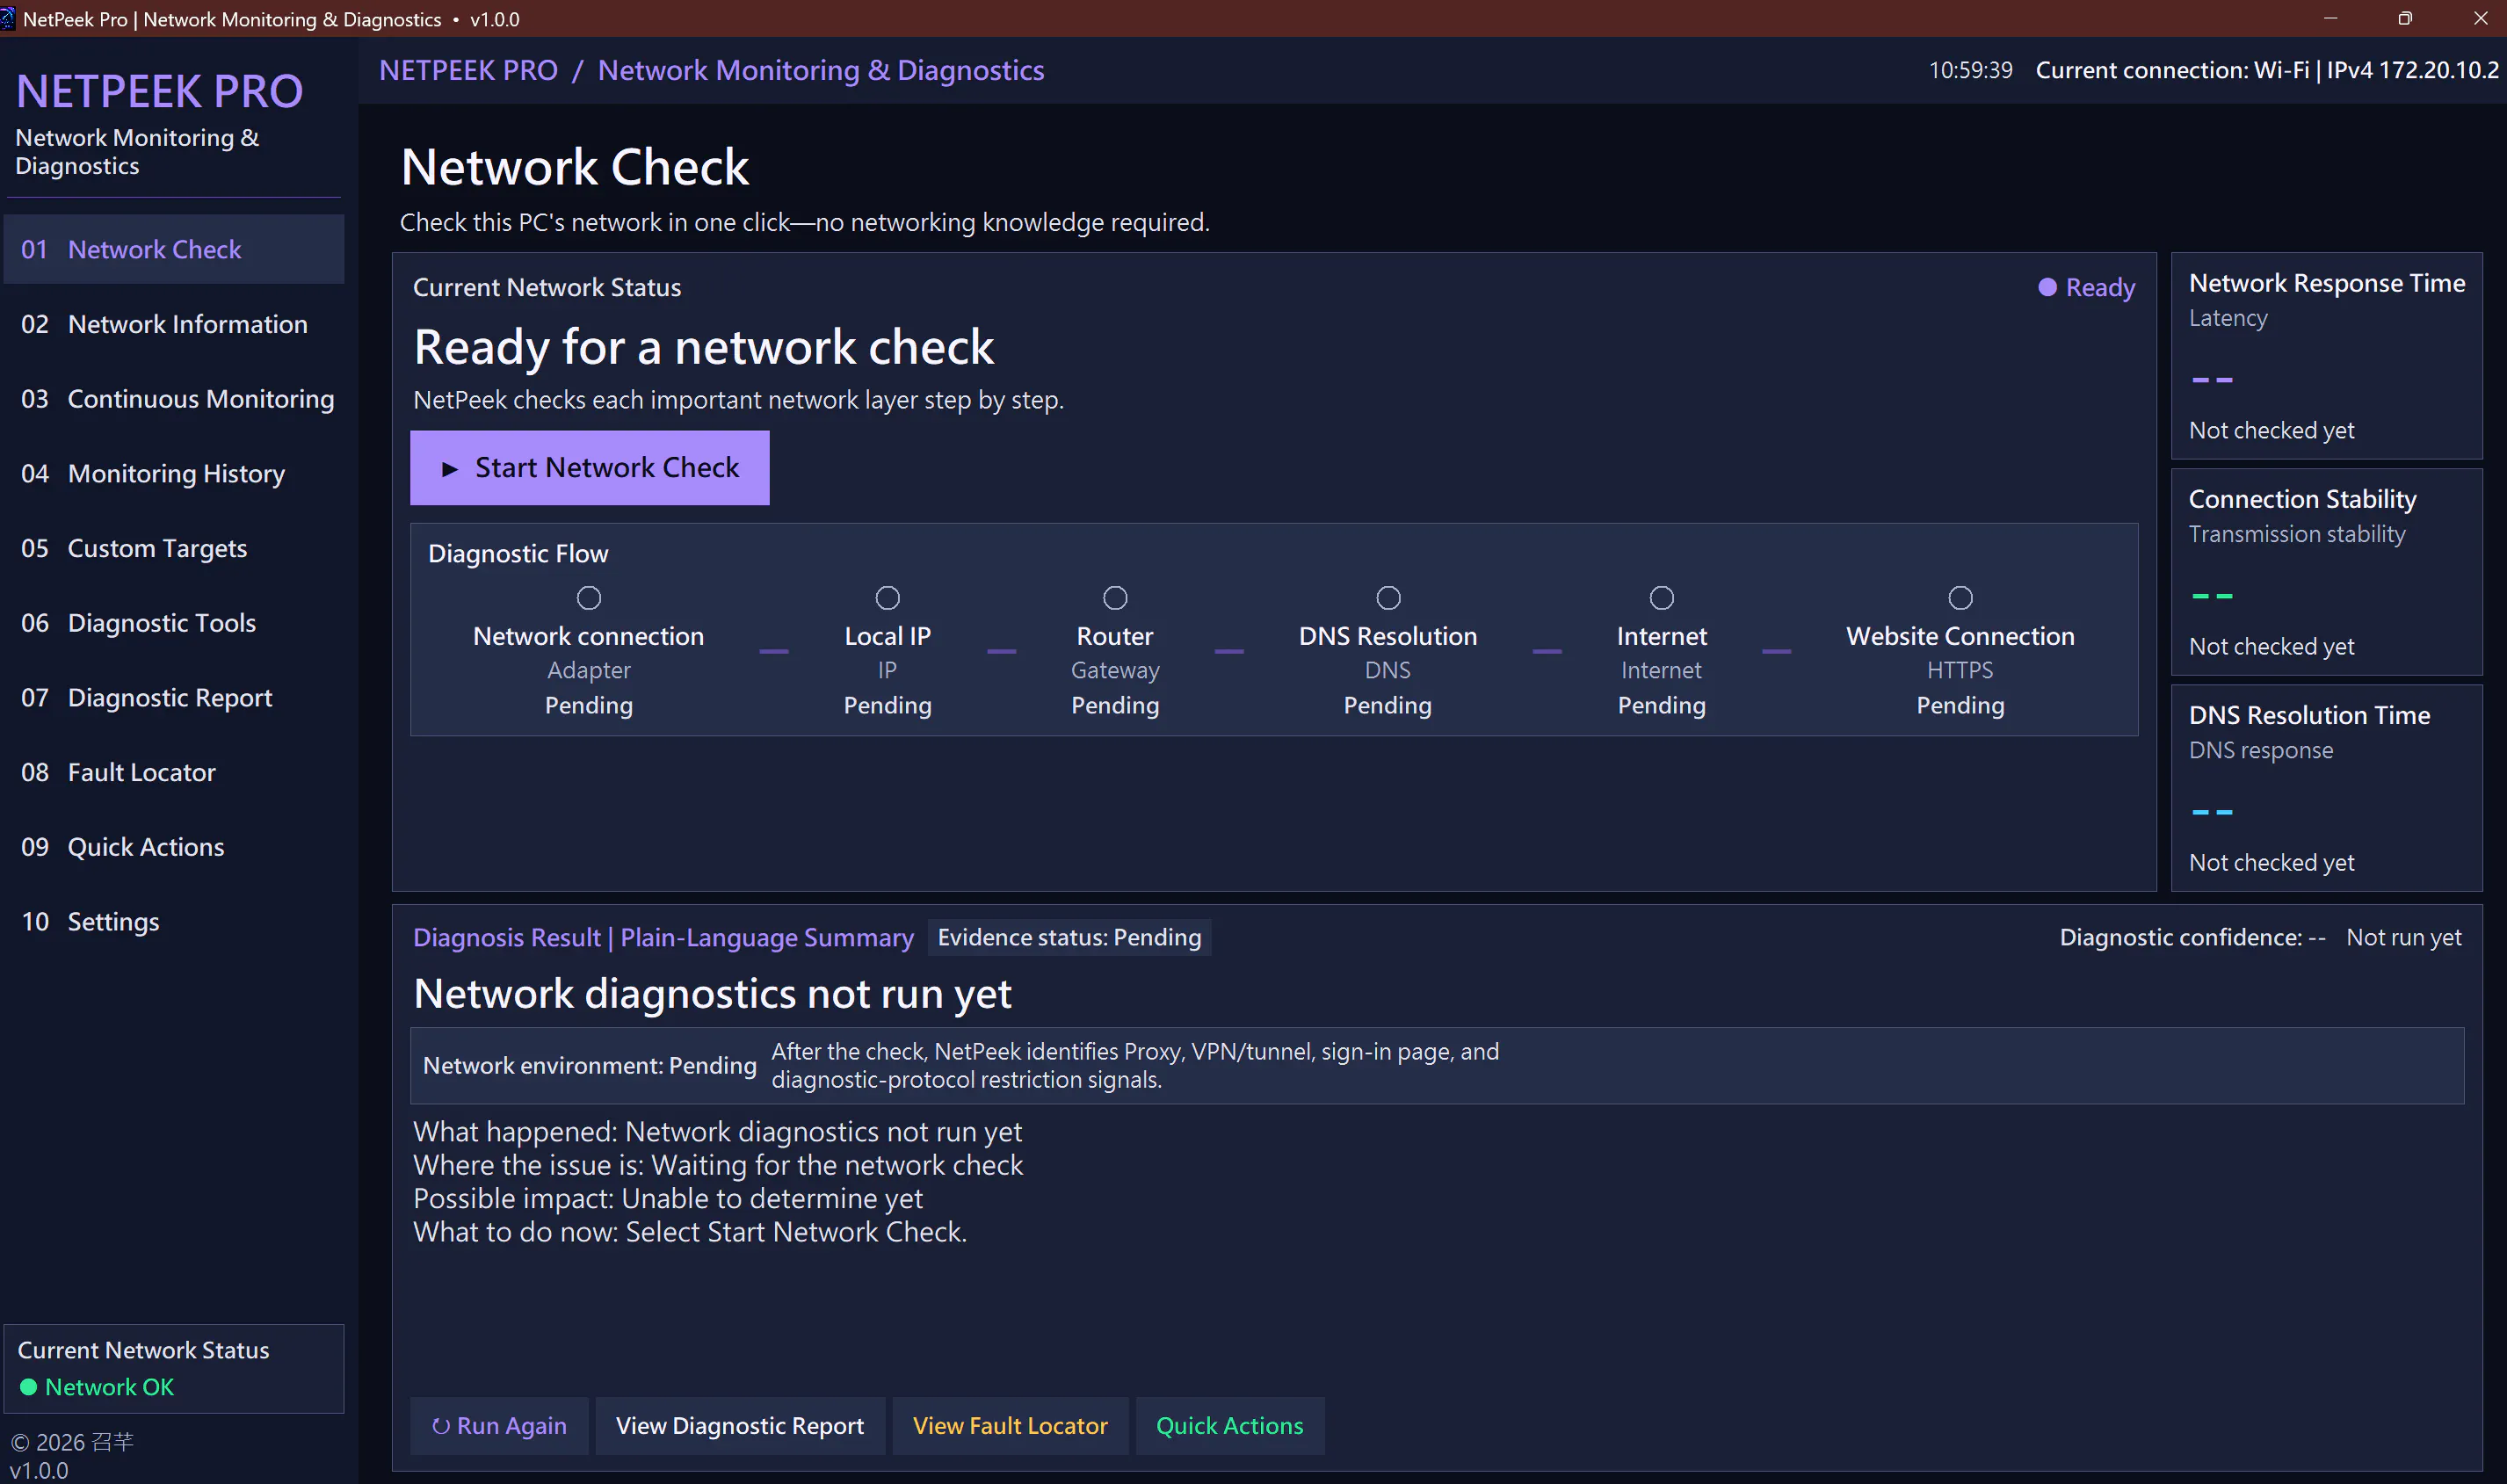Screen dimensions: 2507x1484
Task: Click Router Gateway Pending step text
Action: click(x=1115, y=670)
